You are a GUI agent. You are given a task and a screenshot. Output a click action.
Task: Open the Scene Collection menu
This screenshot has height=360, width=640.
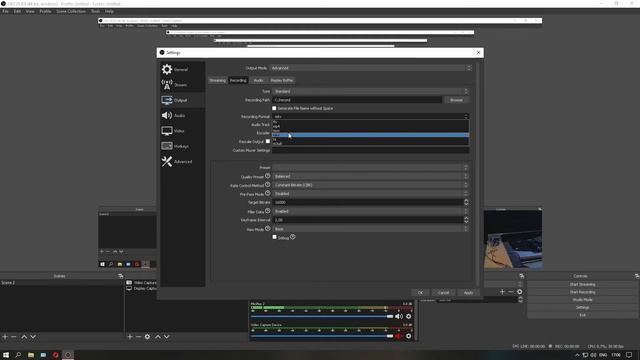tap(71, 11)
